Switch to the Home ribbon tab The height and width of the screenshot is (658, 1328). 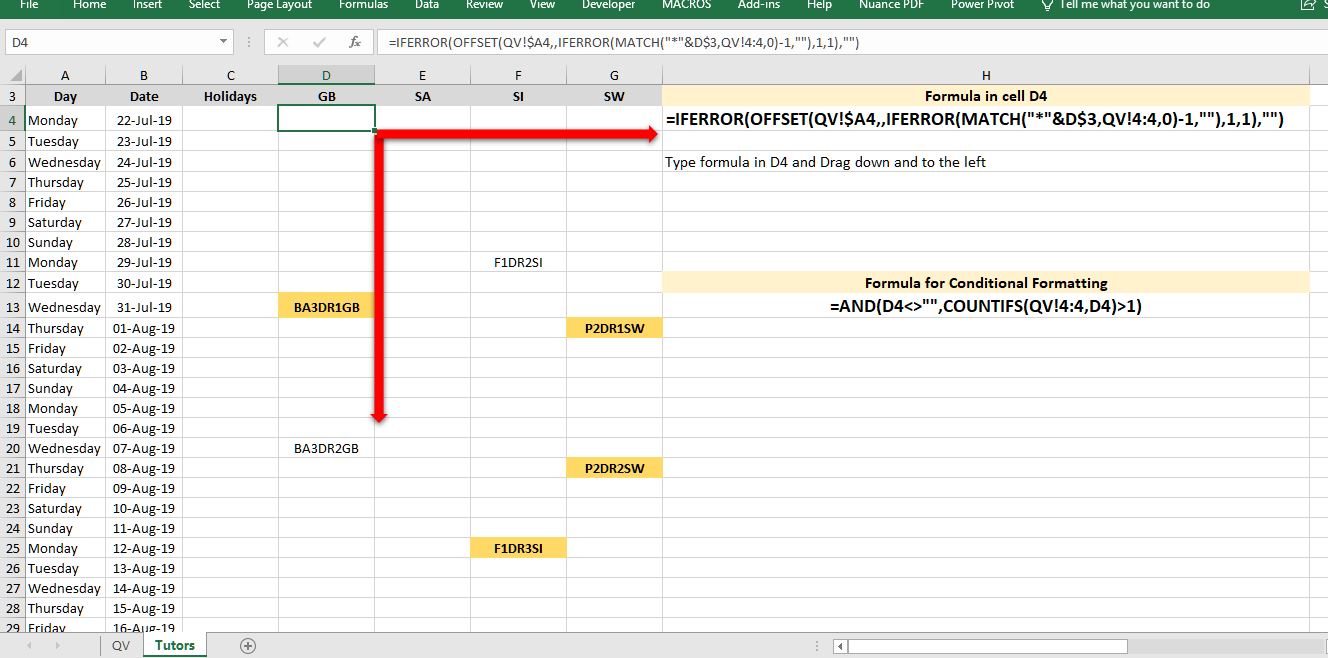tap(90, 5)
